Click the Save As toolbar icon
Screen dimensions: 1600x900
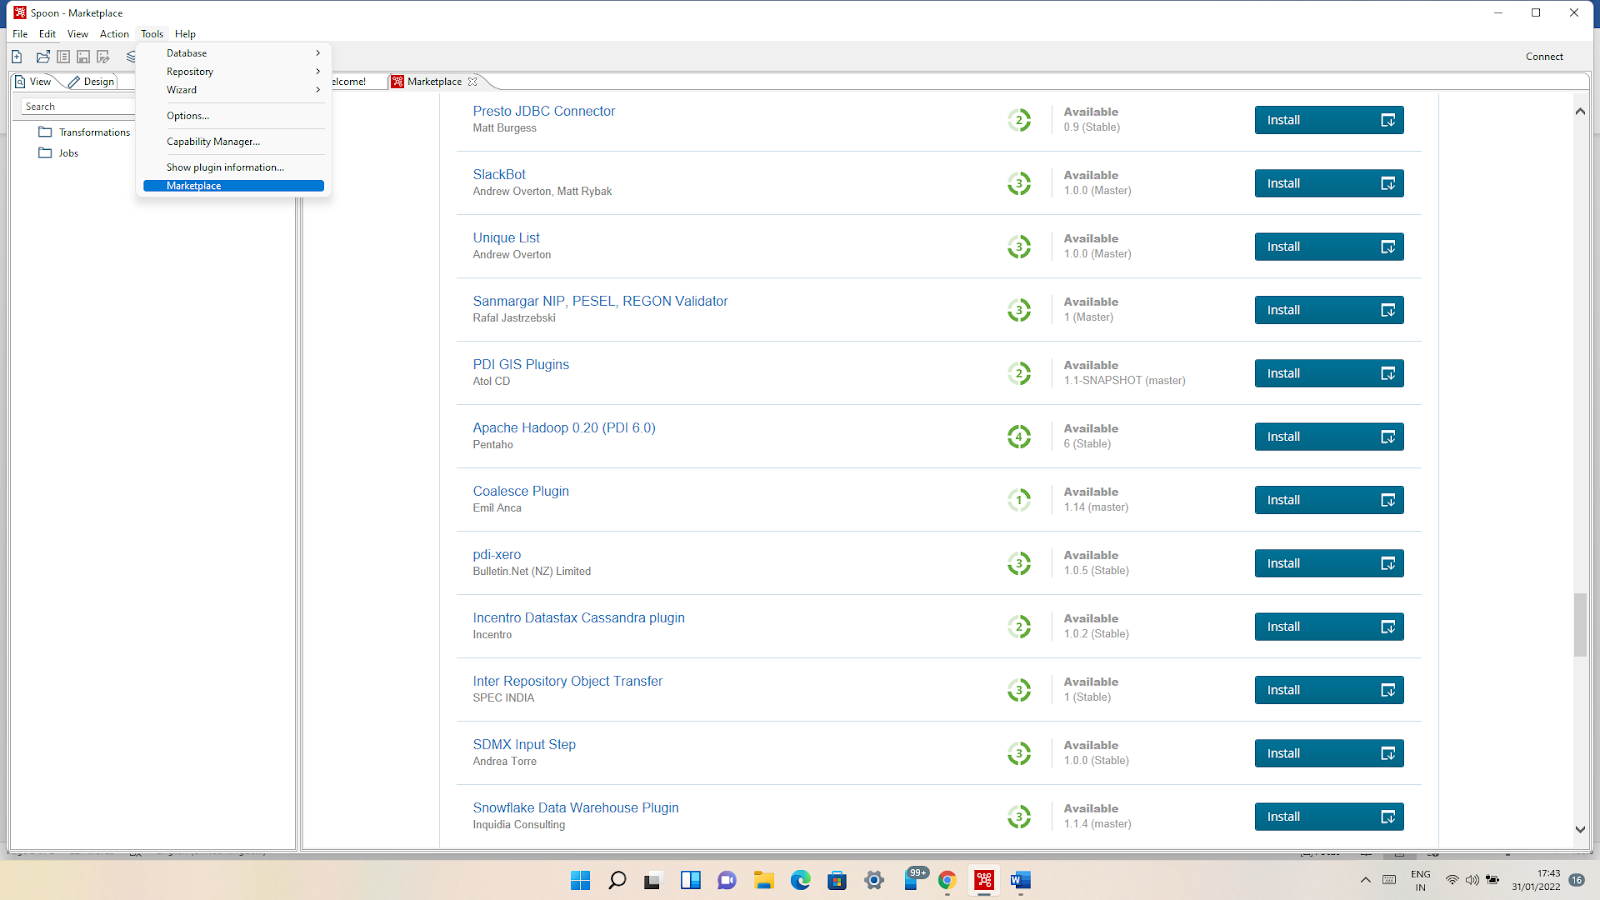click(103, 57)
